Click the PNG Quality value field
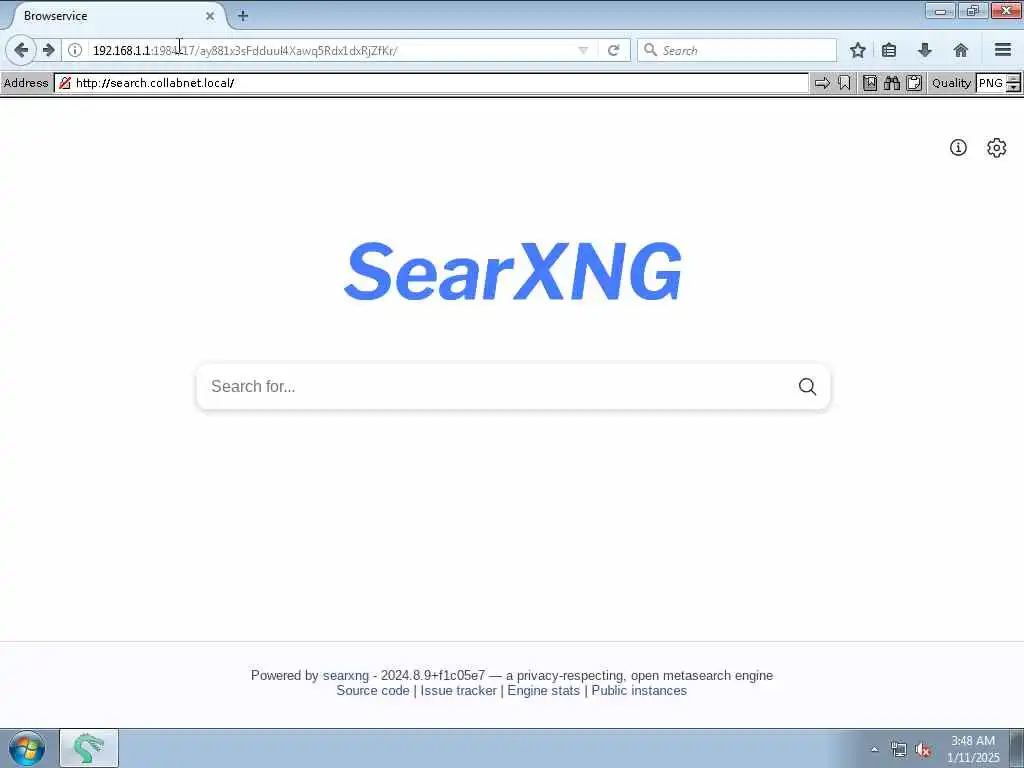The image size is (1024, 768). point(991,83)
